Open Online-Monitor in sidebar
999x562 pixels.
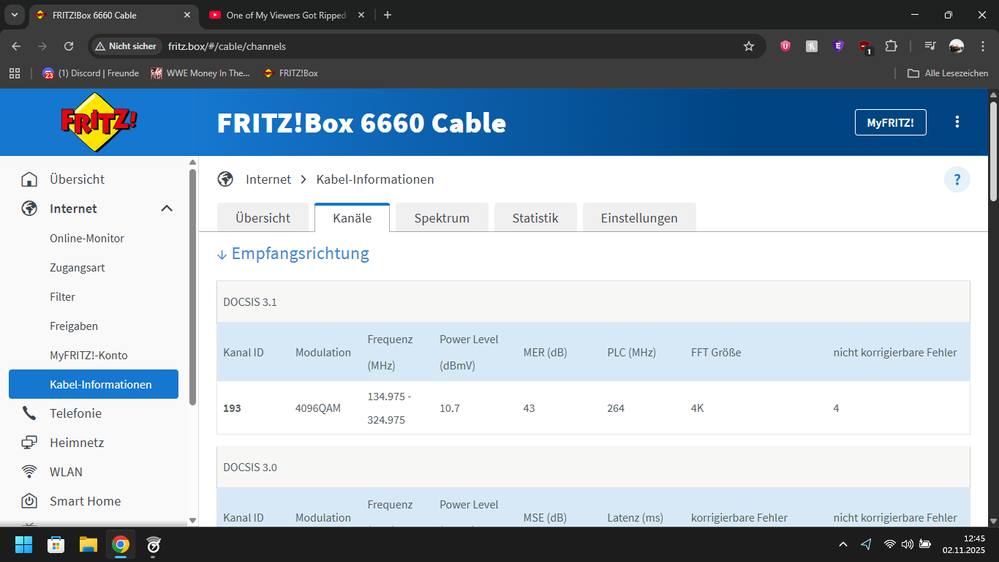87,238
